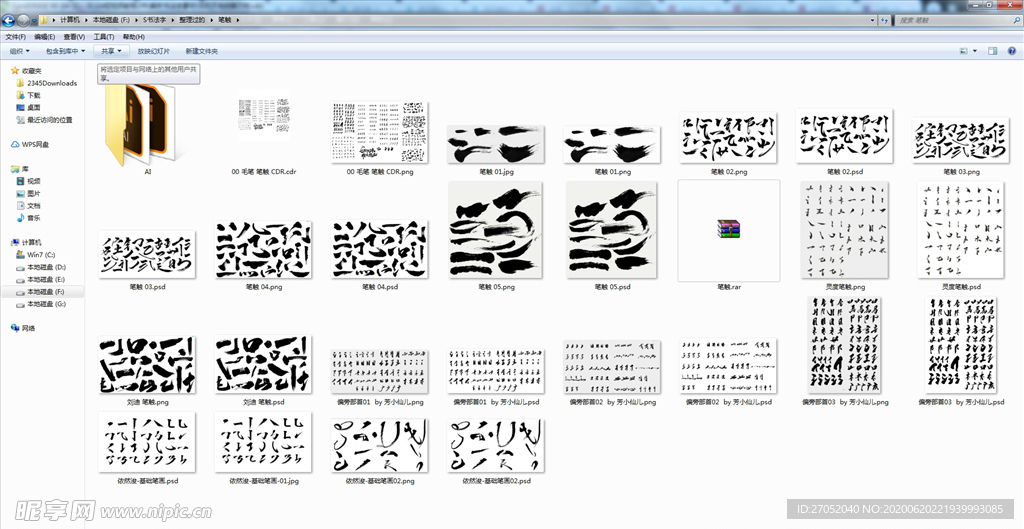This screenshot has width=1024, height=529.
Task: Open the view options dropdown arrow
Action: [976, 50]
